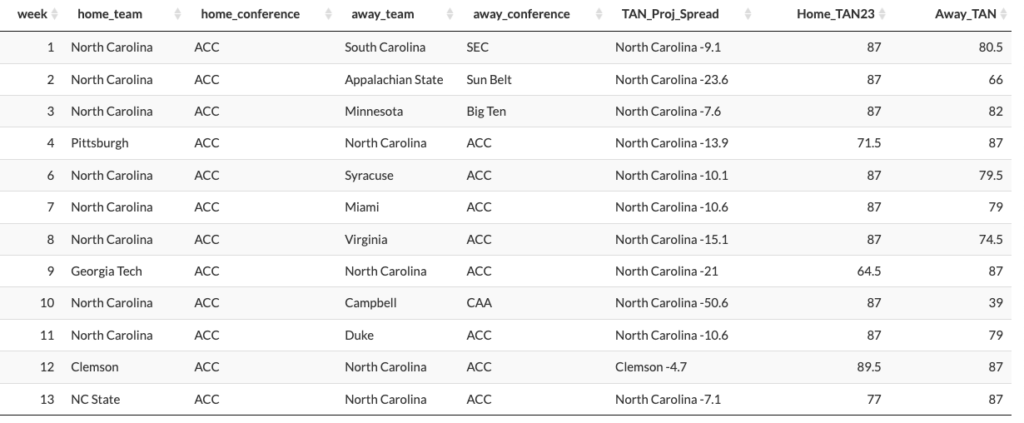
Task: Select the Pittsburgh home team cell
Action: (100, 143)
